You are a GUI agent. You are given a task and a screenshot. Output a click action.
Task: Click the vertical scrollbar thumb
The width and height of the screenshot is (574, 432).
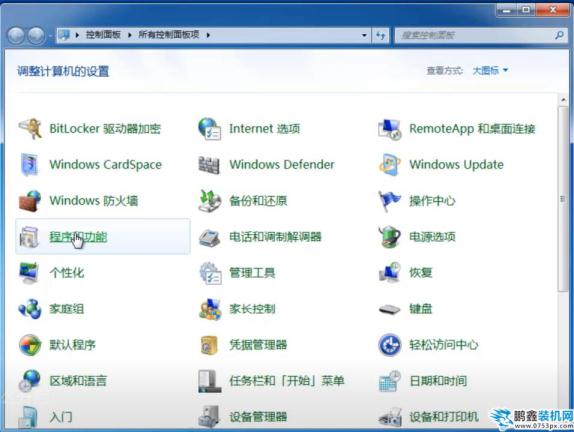click(563, 199)
